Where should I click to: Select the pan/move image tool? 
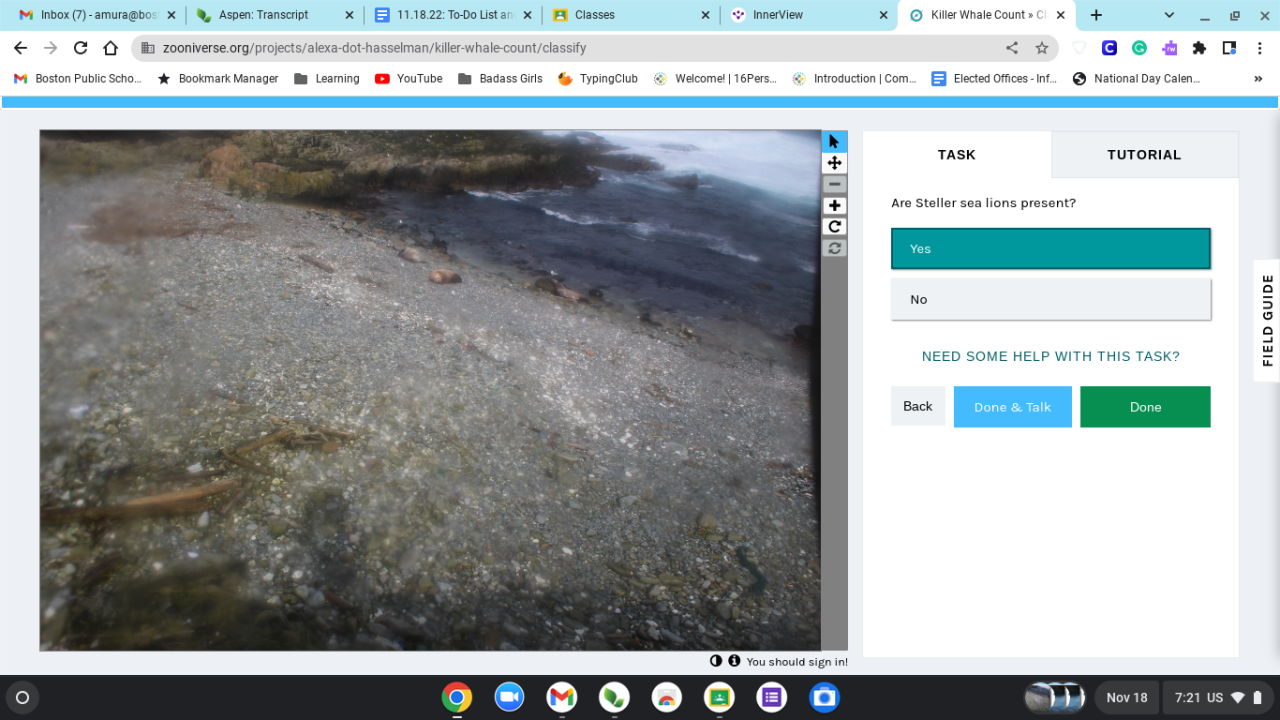[x=834, y=163]
